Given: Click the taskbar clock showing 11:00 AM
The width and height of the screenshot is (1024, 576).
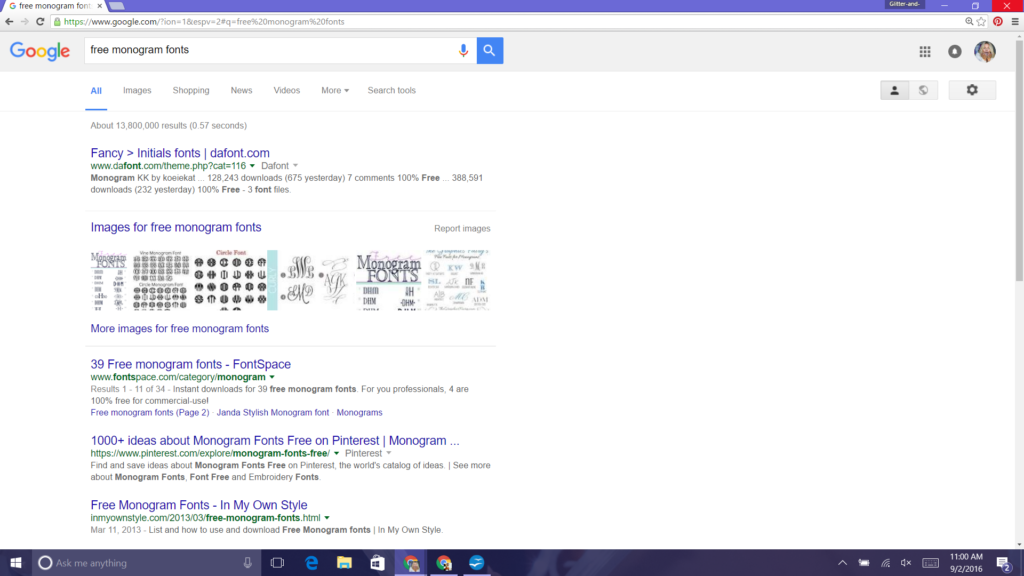Looking at the screenshot, I should (x=967, y=563).
